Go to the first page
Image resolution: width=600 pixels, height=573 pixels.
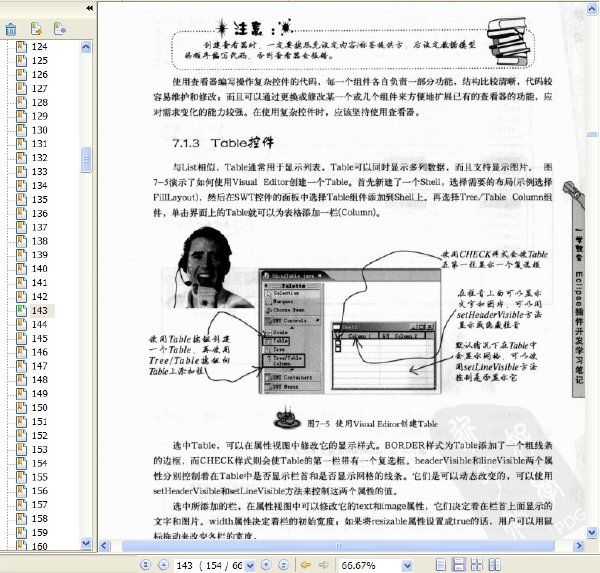(145, 565)
